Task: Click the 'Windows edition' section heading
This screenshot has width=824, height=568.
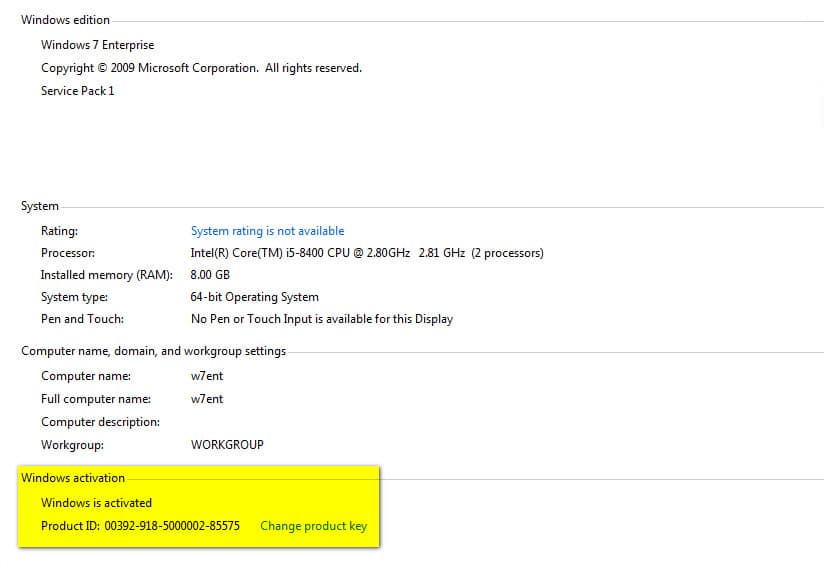Action: tap(66, 20)
